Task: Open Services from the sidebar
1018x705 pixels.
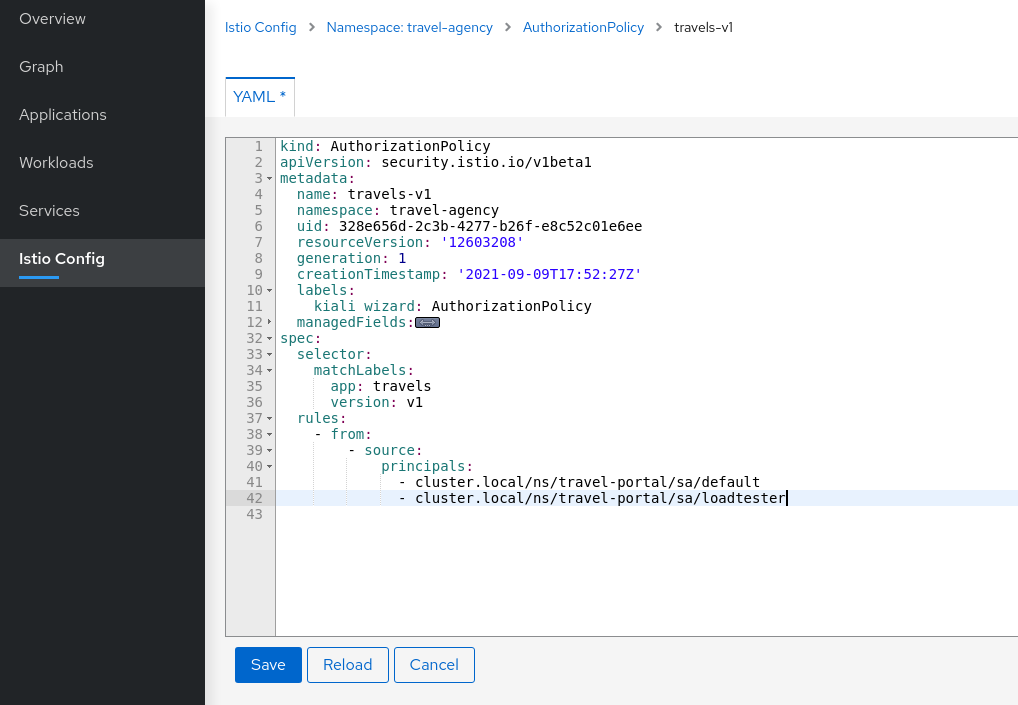Action: 49,211
